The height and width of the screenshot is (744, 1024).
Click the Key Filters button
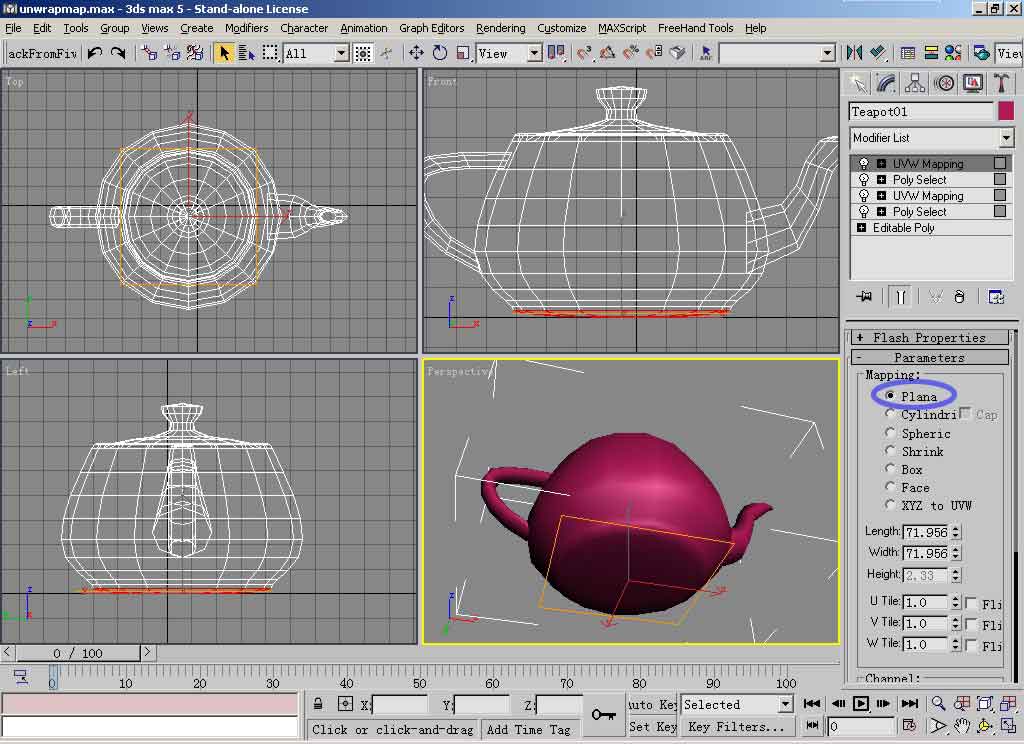(x=735, y=727)
